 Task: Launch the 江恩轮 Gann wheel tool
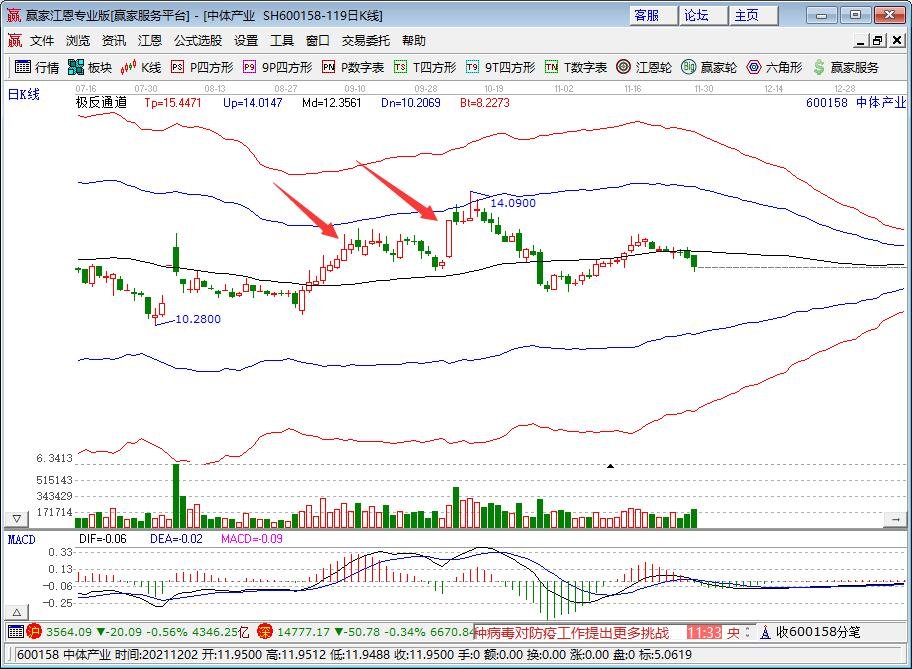pos(624,67)
